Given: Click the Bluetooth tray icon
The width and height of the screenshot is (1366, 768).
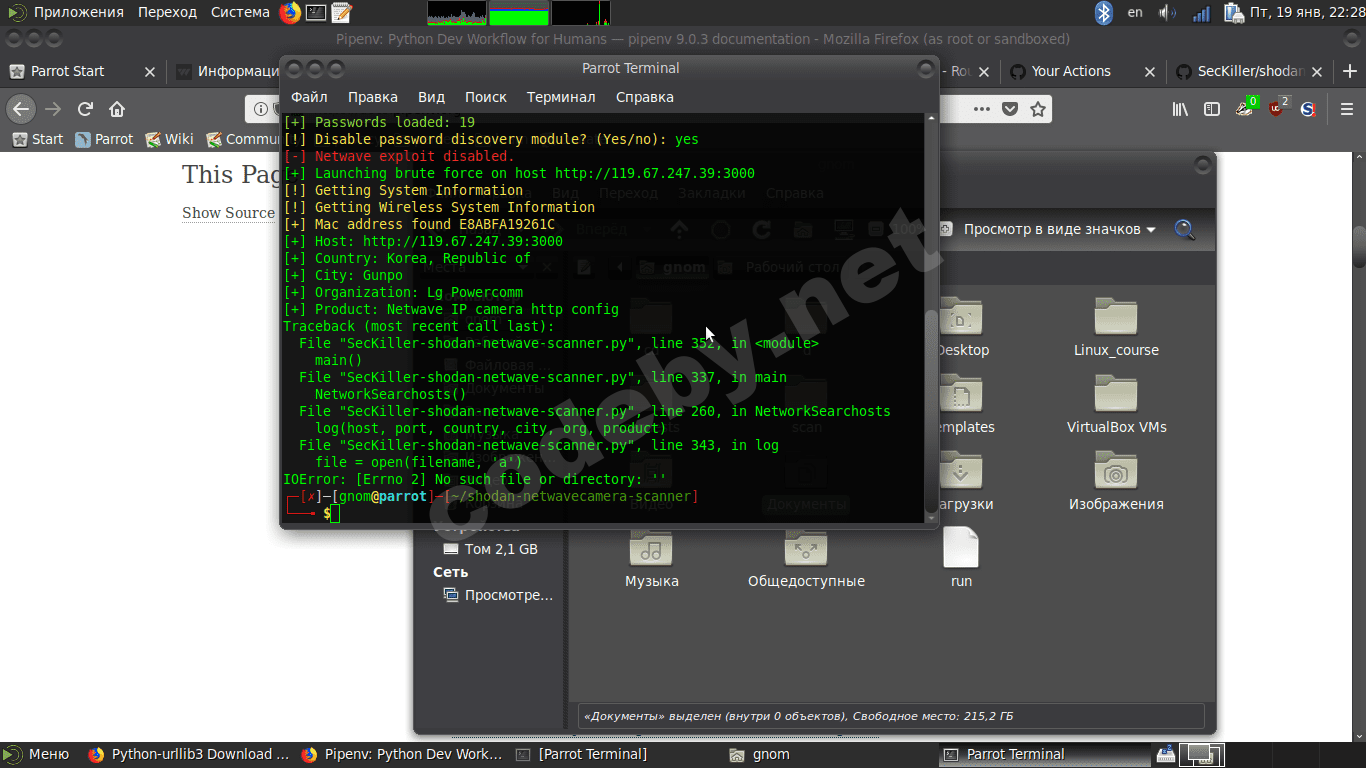Looking at the screenshot, I should (1103, 12).
